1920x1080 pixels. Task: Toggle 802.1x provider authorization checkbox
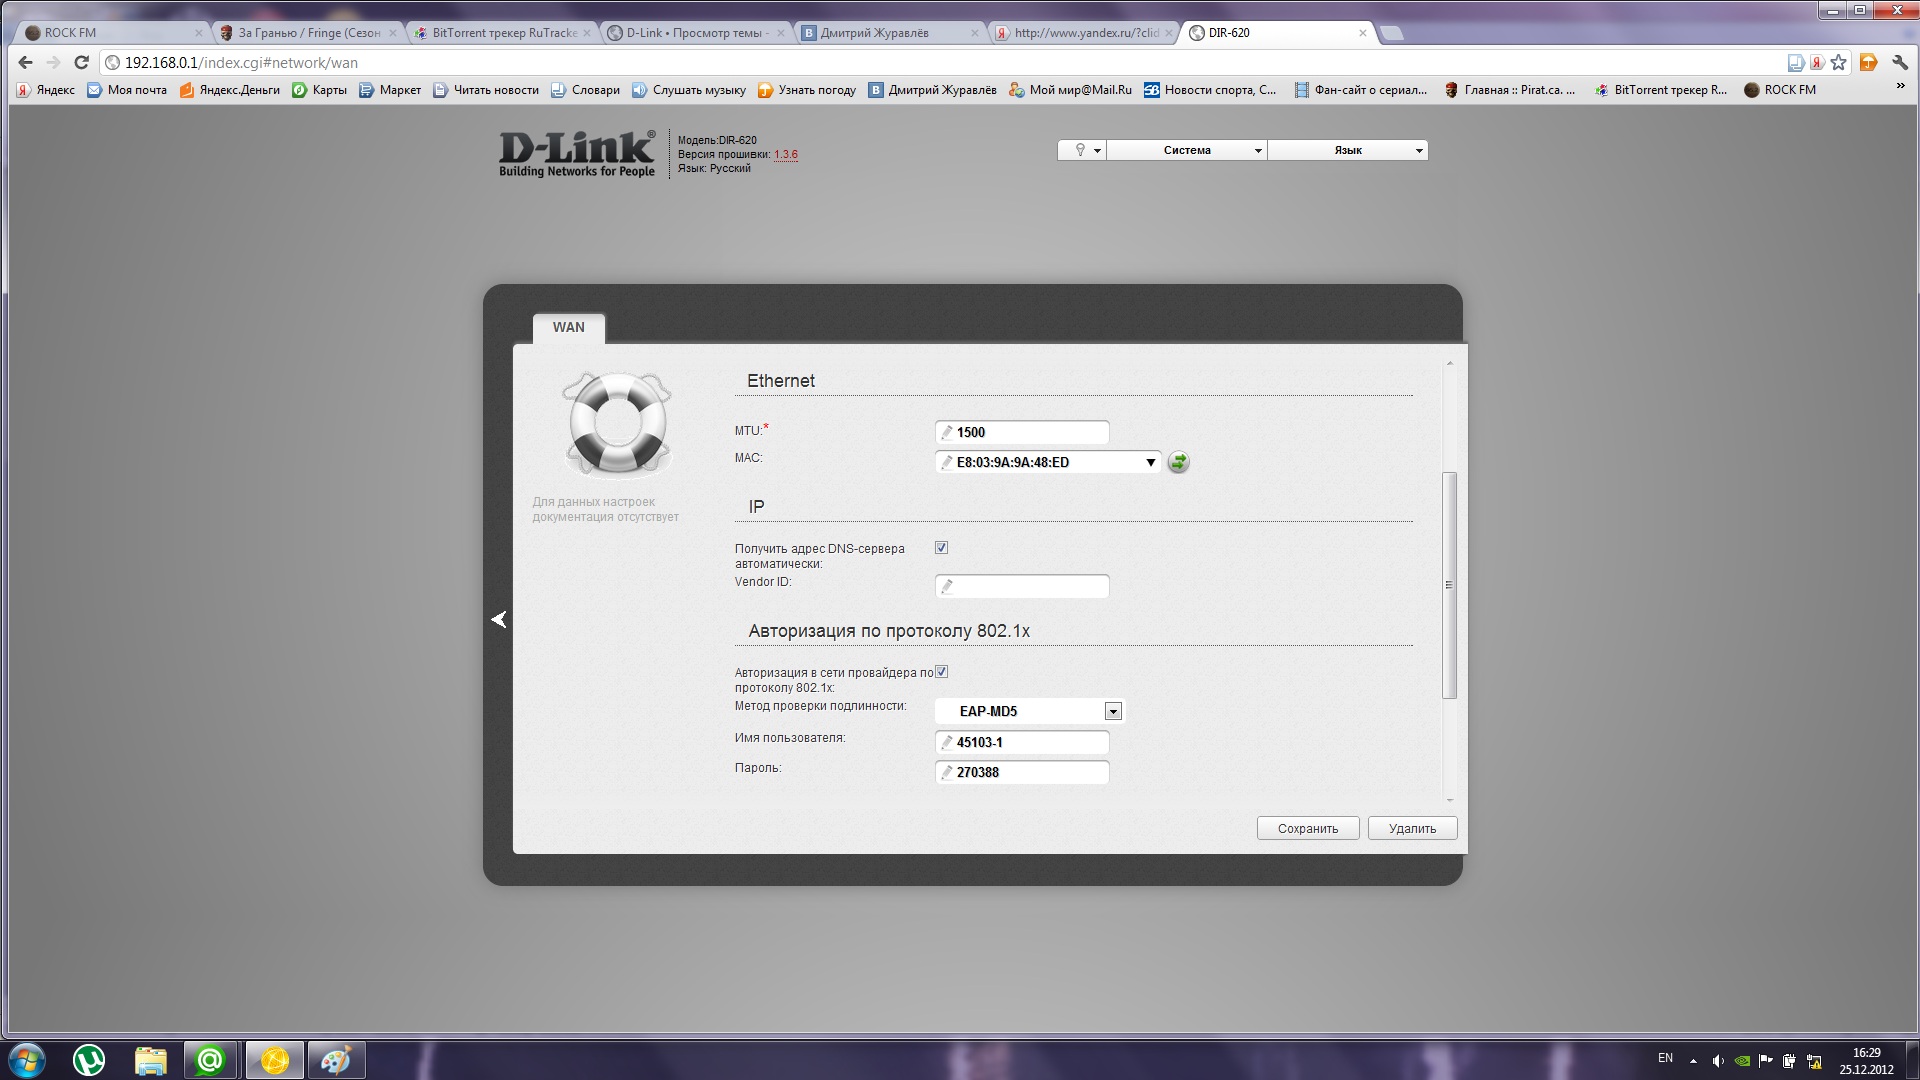tap(941, 672)
